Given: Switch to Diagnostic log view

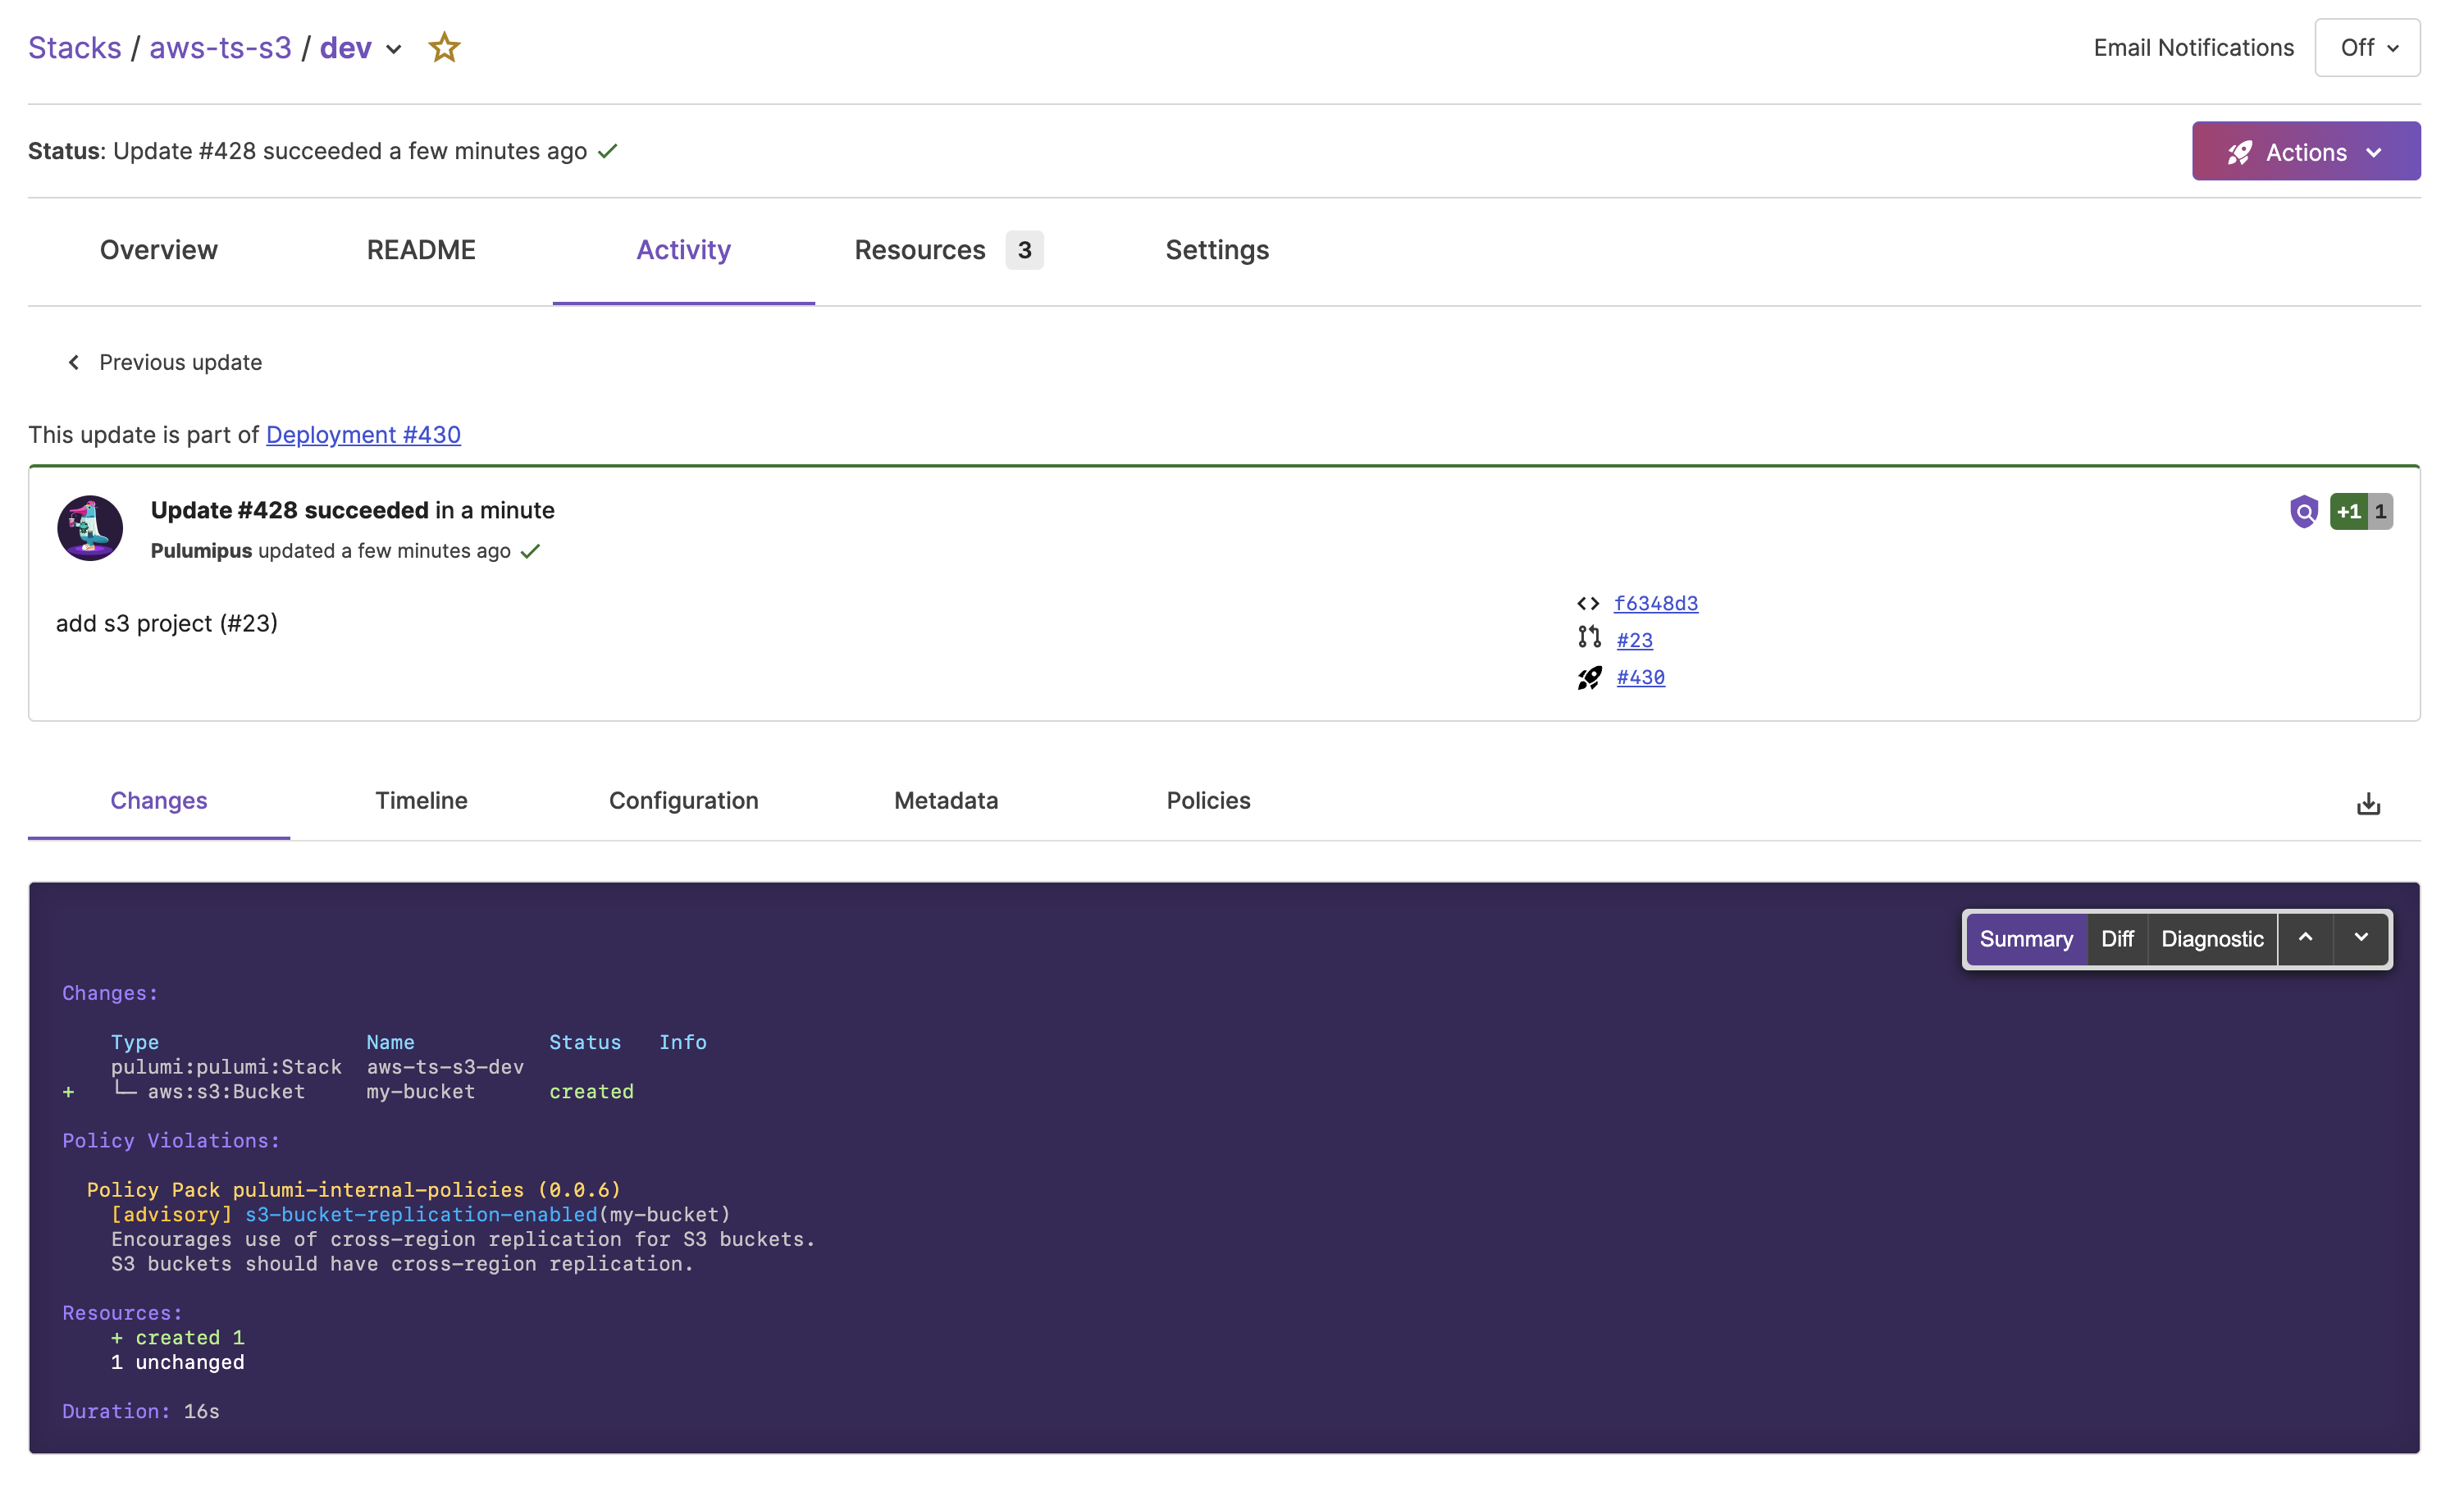Looking at the screenshot, I should 2212,939.
